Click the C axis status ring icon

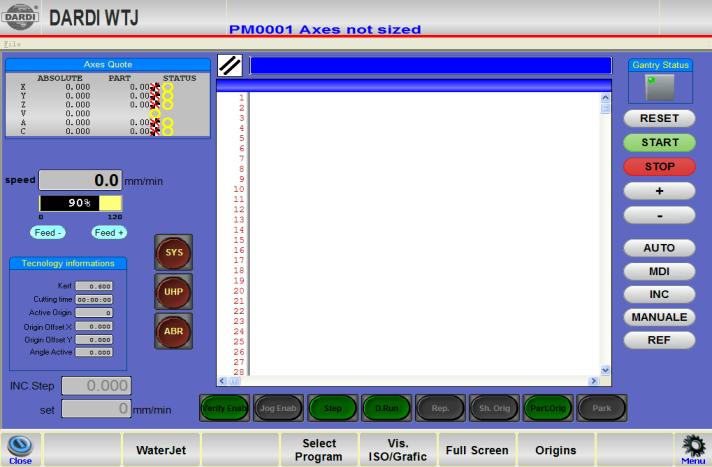[168, 131]
